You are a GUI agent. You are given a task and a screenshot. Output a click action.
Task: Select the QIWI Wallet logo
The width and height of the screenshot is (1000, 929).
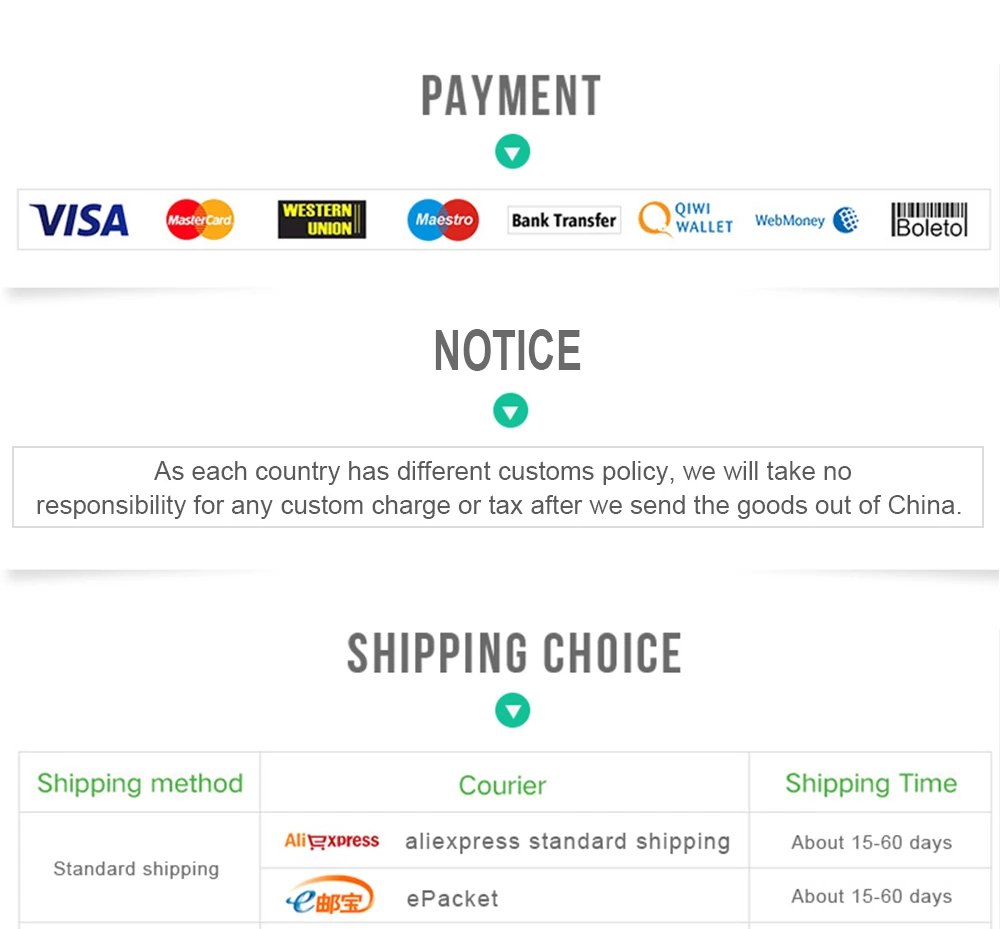[x=686, y=219]
